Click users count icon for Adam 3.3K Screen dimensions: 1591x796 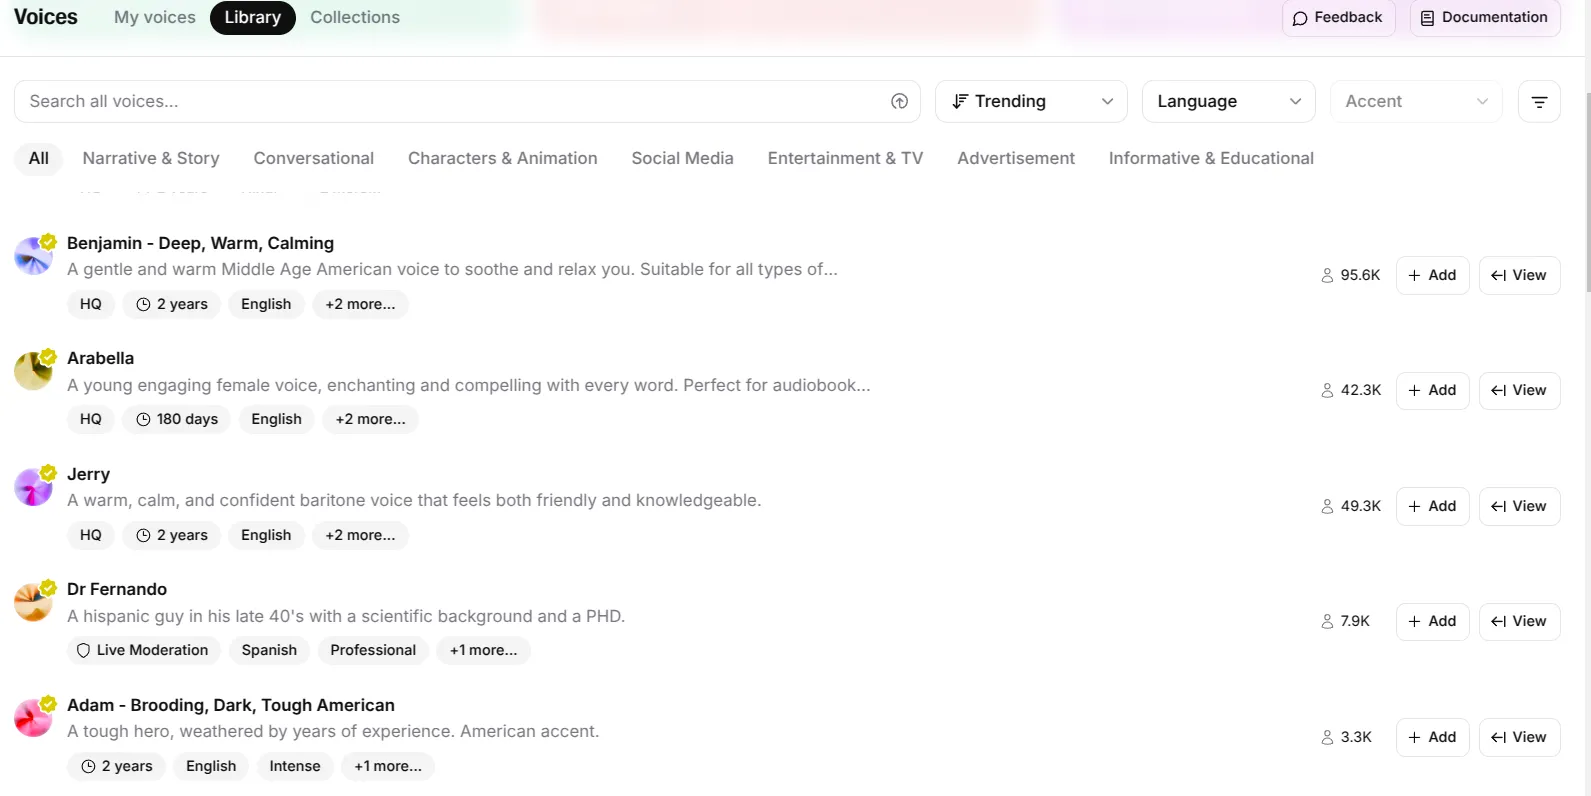click(x=1327, y=737)
